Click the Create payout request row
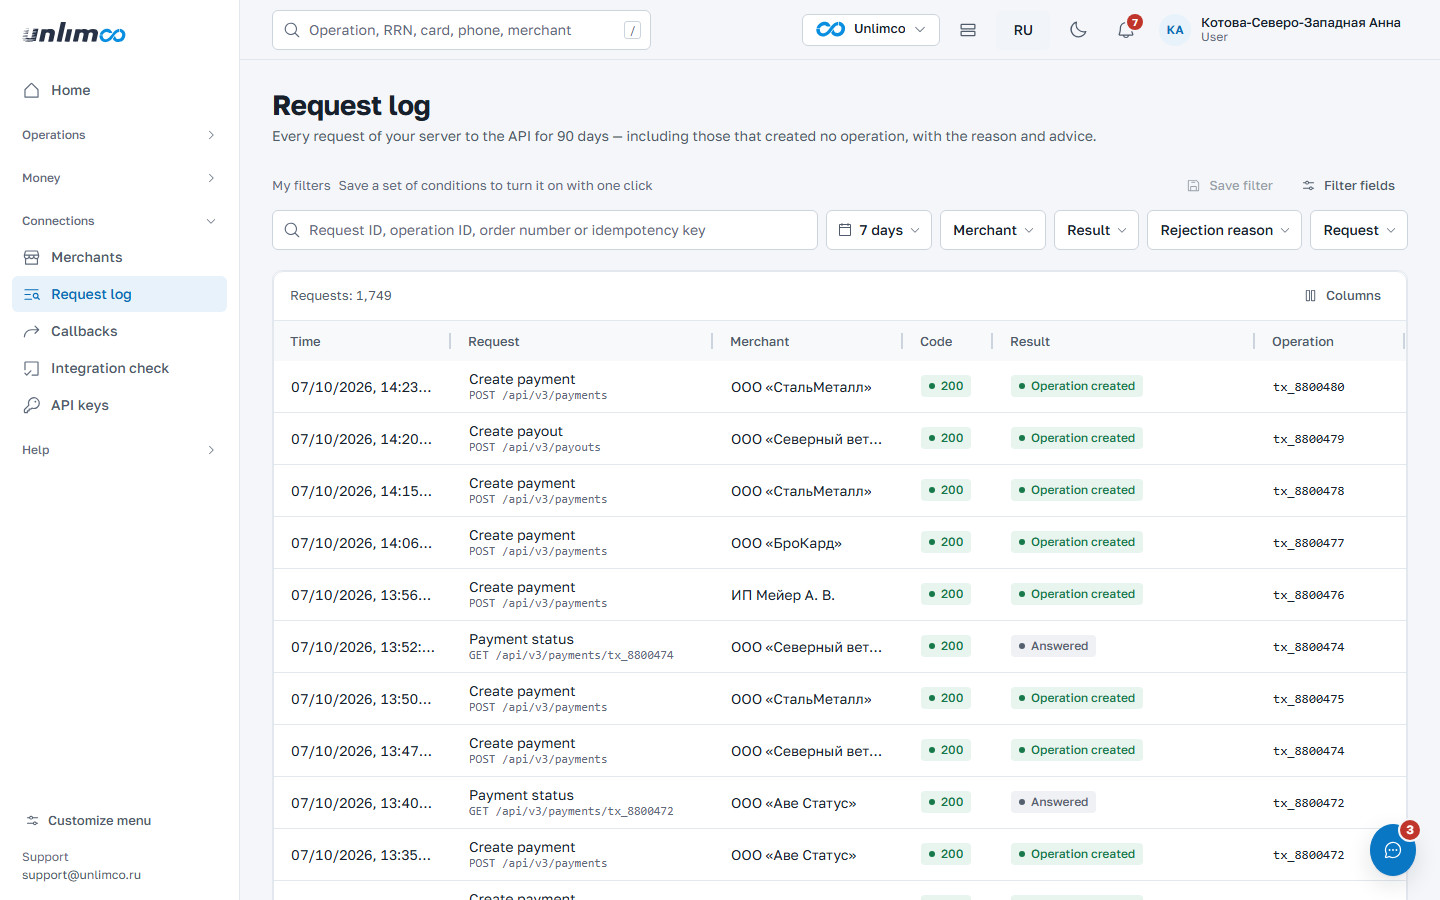Viewport: 1440px width, 900px height. [840, 439]
